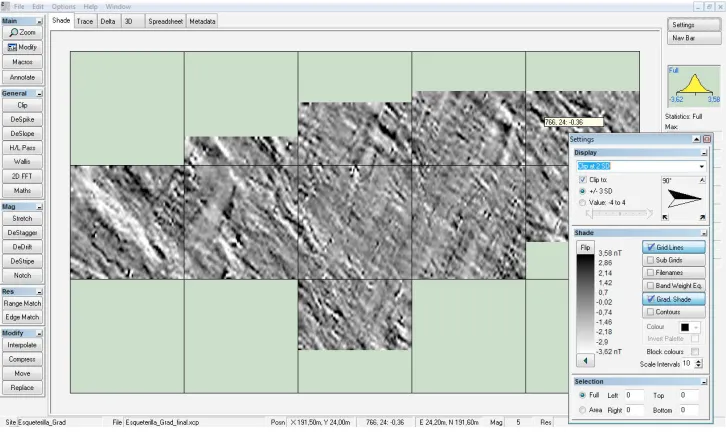
Task: Turn off Grad. Shade option
Action: [x=674, y=299]
